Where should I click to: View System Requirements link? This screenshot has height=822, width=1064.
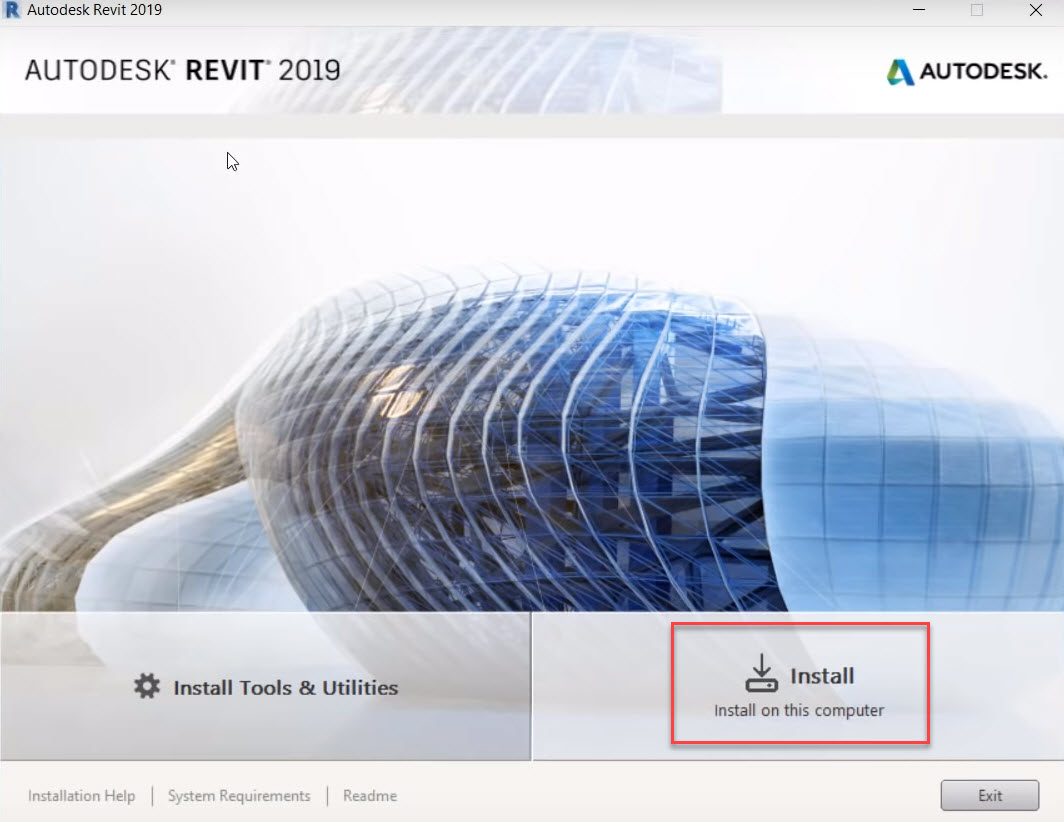[x=239, y=796]
